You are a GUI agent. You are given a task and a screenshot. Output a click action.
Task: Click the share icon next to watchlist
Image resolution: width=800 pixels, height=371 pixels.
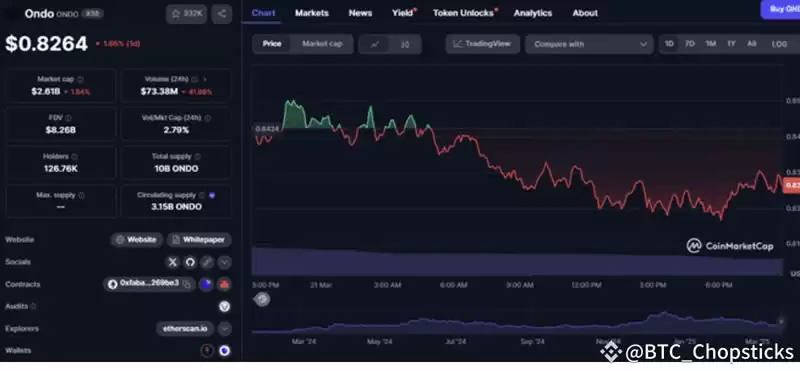[x=221, y=14]
